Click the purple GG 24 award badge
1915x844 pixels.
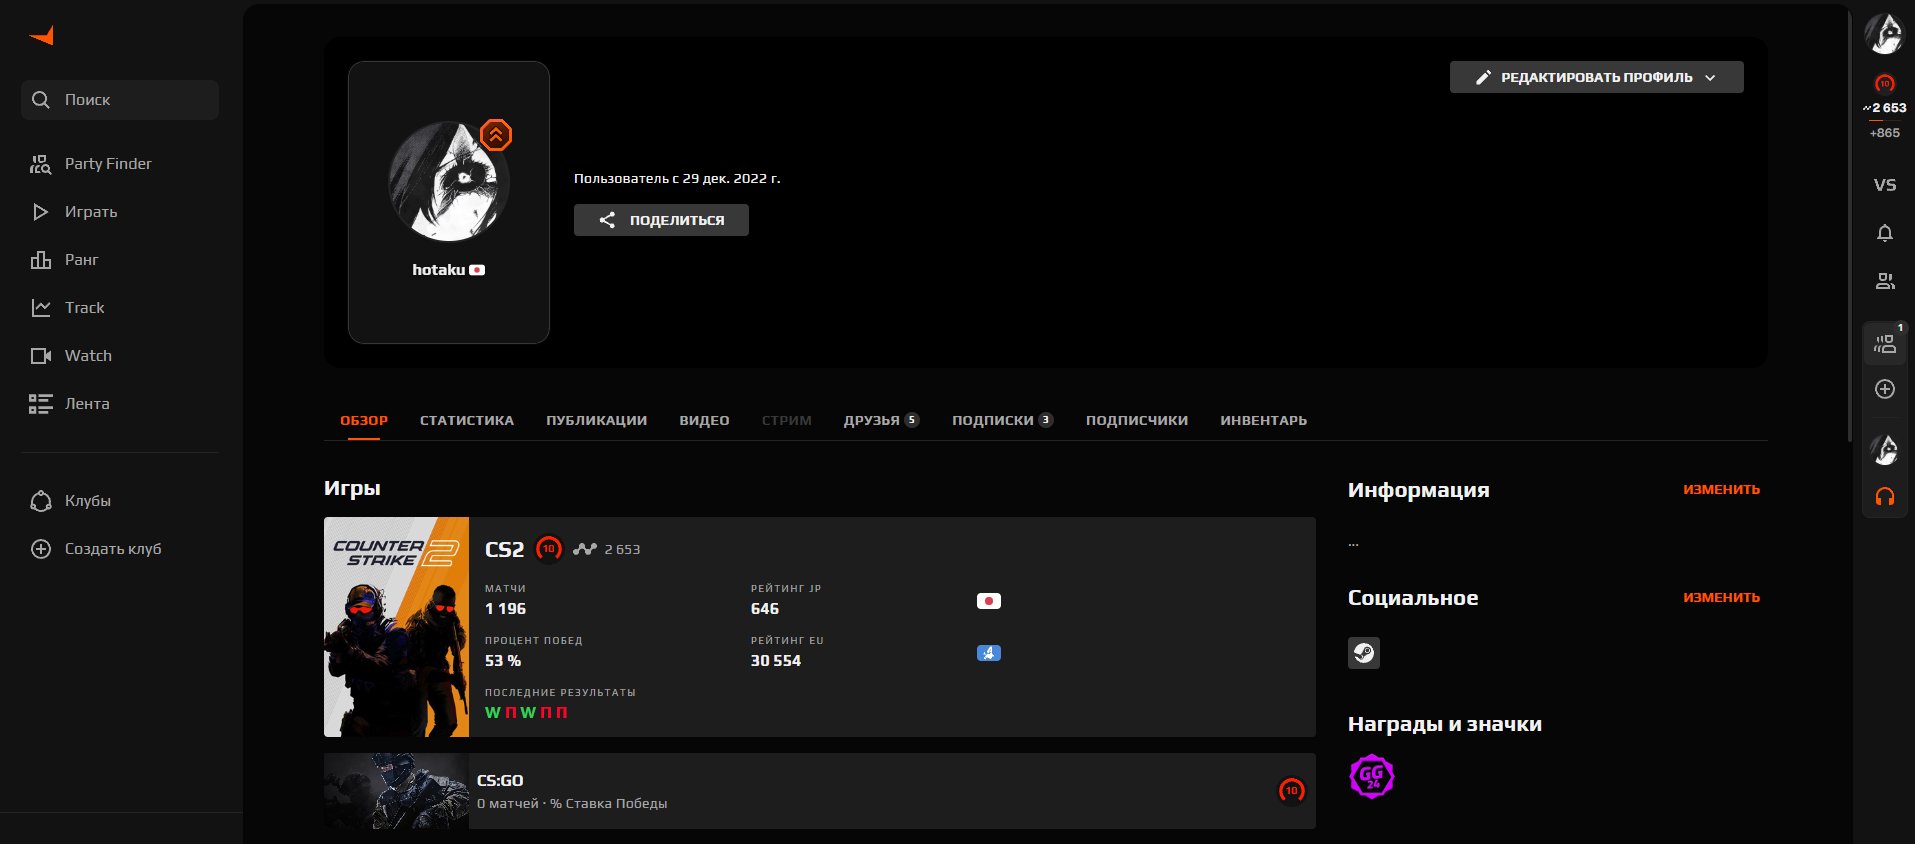pos(1372,776)
